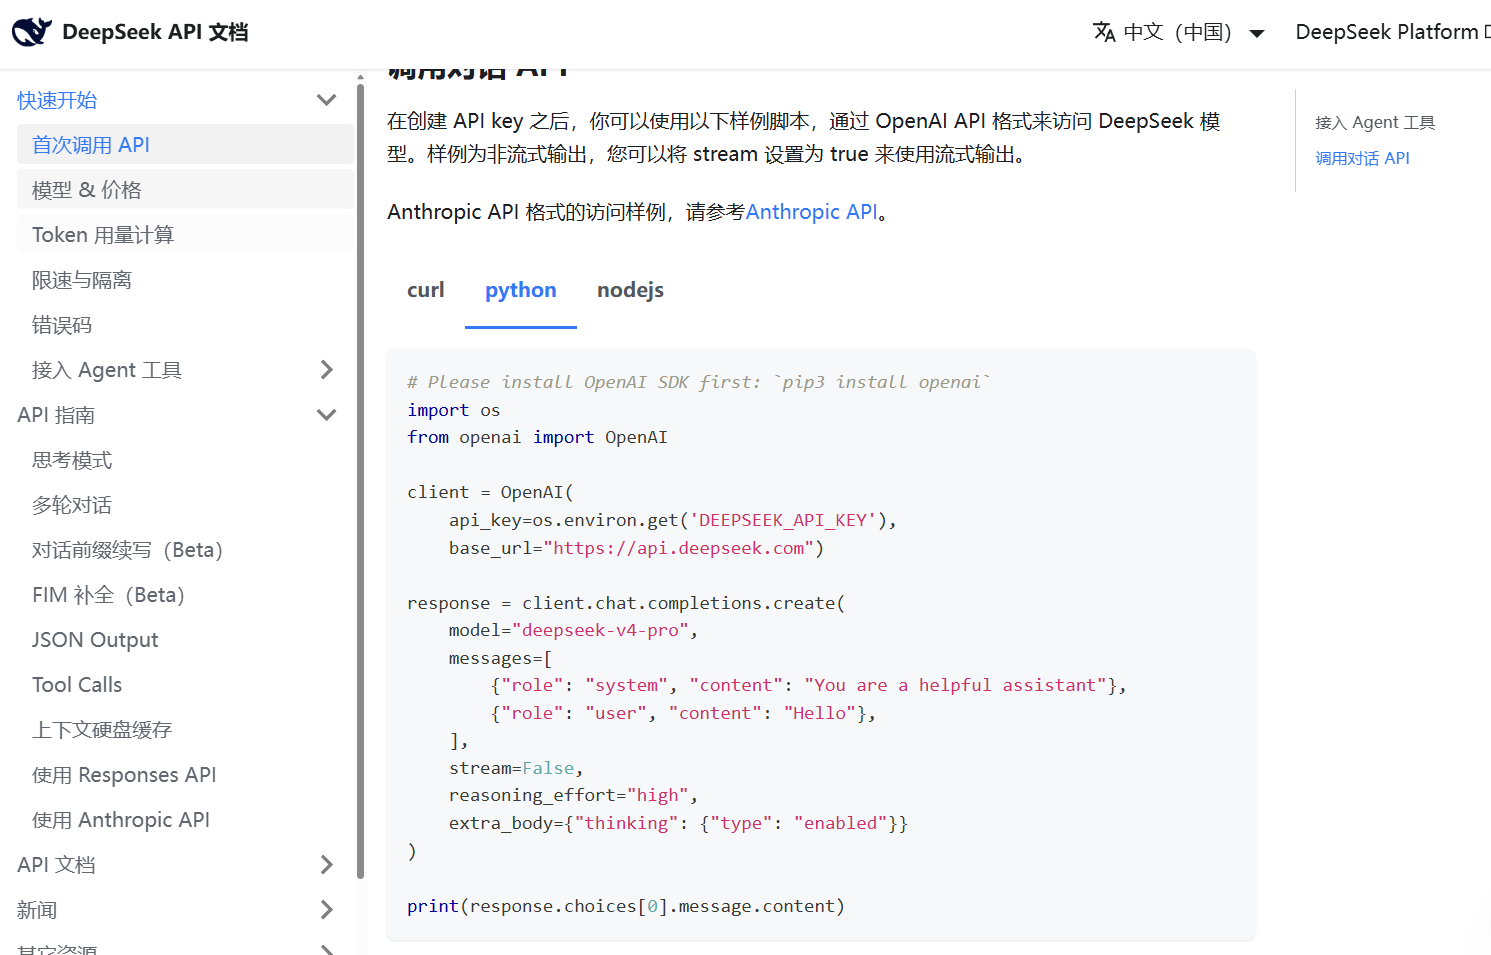
Task: Go to 上下文硬盘缓存 in the sidebar
Action: click(185, 730)
